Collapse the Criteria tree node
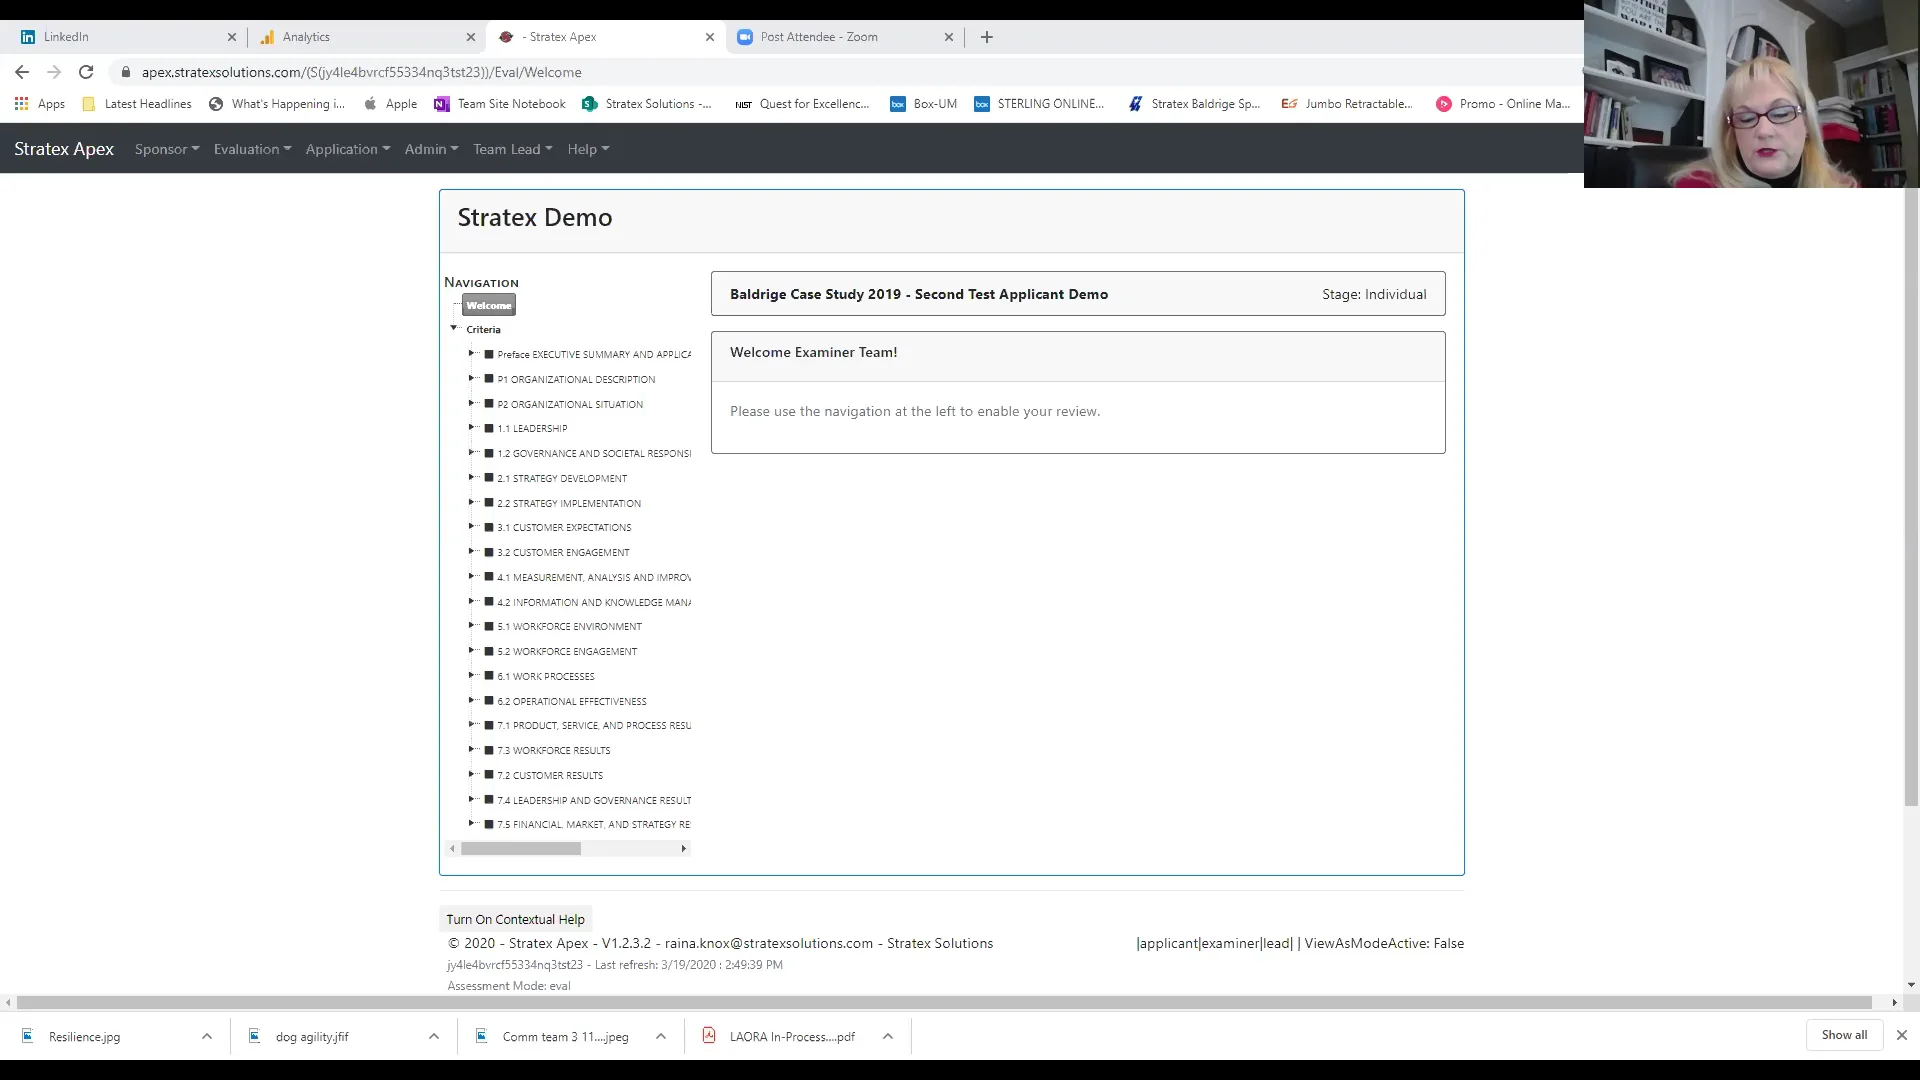Screen dimensions: 1920x1080 point(454,328)
